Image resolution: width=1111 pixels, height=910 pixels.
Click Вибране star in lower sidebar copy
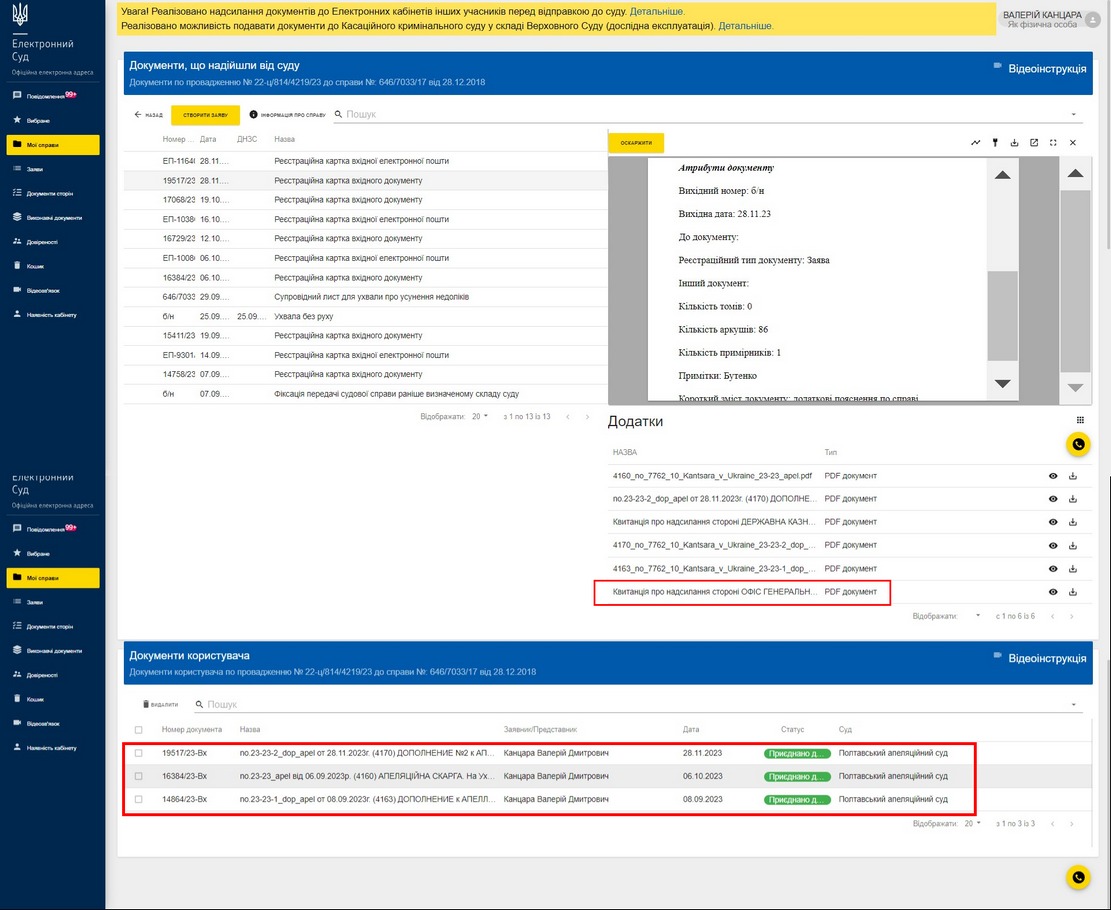pyautogui.click(x=17, y=553)
